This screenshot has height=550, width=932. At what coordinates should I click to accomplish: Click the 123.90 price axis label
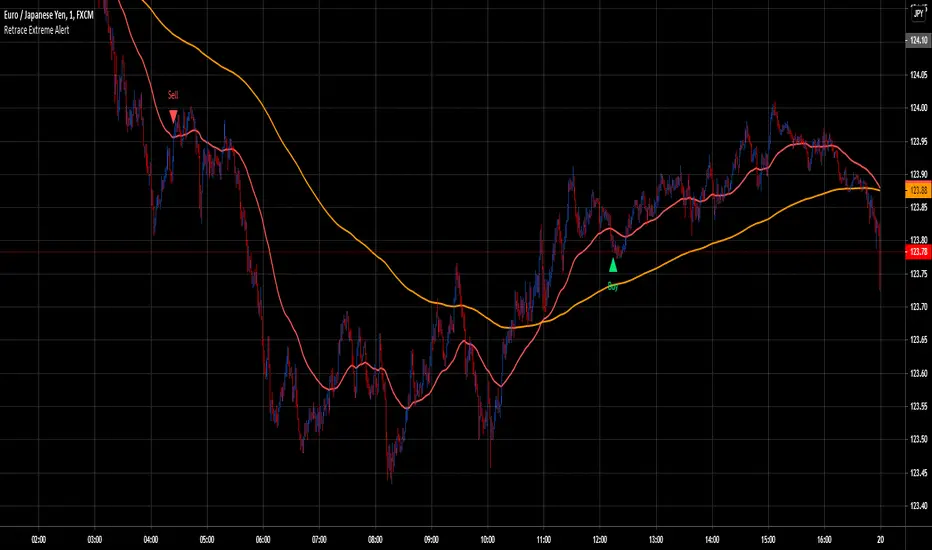click(x=918, y=174)
